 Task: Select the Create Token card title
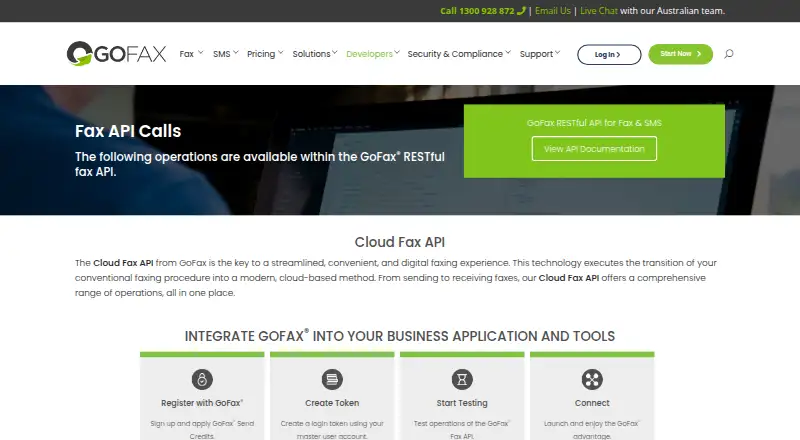point(332,403)
